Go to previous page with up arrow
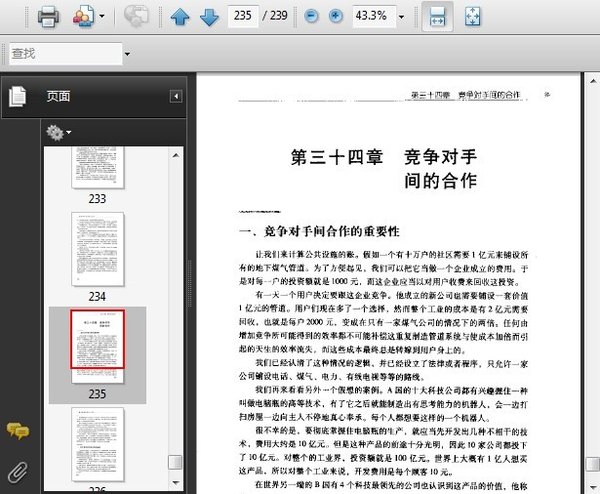Image resolution: width=600 pixels, height=494 pixels. pyautogui.click(x=180, y=16)
